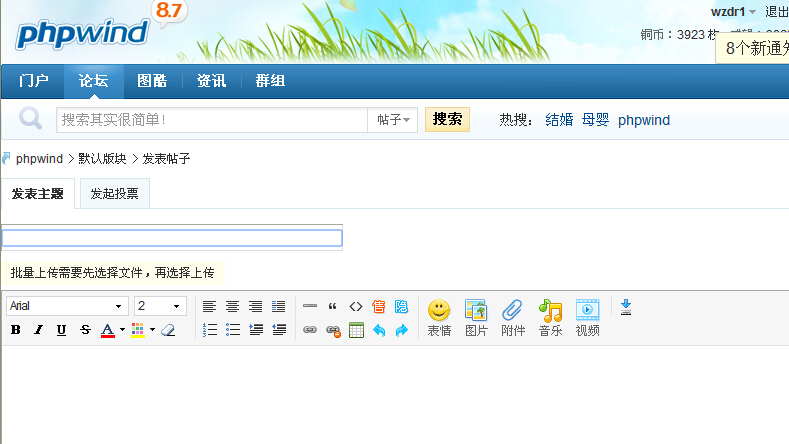Click the undo arrow icon
Viewport: 789px width, 444px height.
click(x=379, y=330)
